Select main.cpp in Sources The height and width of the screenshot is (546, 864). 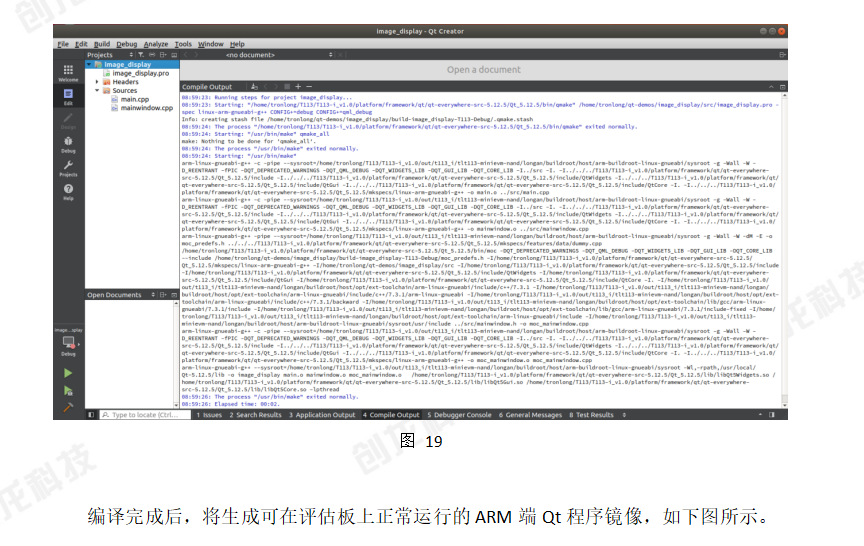coord(135,99)
